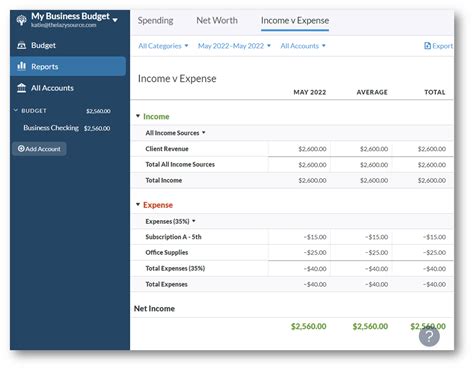474x370 pixels.
Task: Click the MAY 2022 column header
Action: (310, 92)
